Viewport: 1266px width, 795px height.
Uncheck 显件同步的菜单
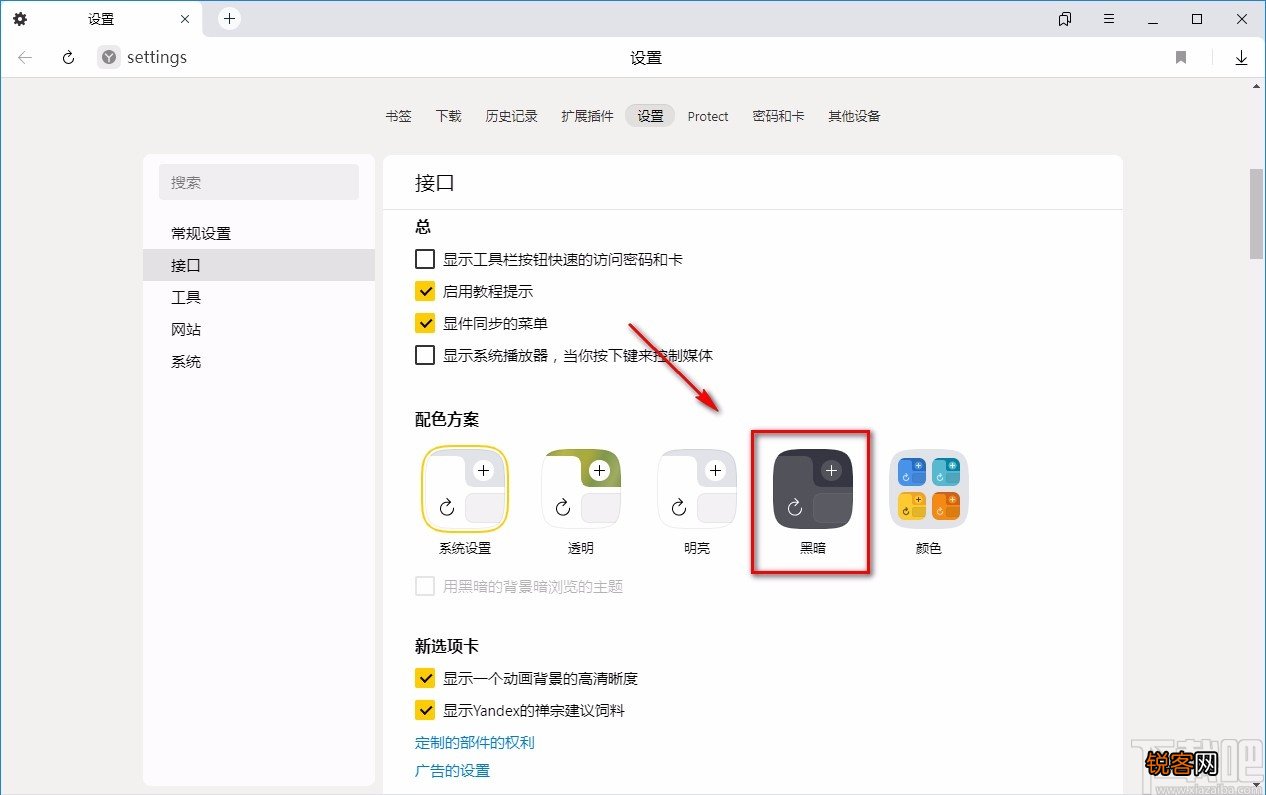click(425, 324)
